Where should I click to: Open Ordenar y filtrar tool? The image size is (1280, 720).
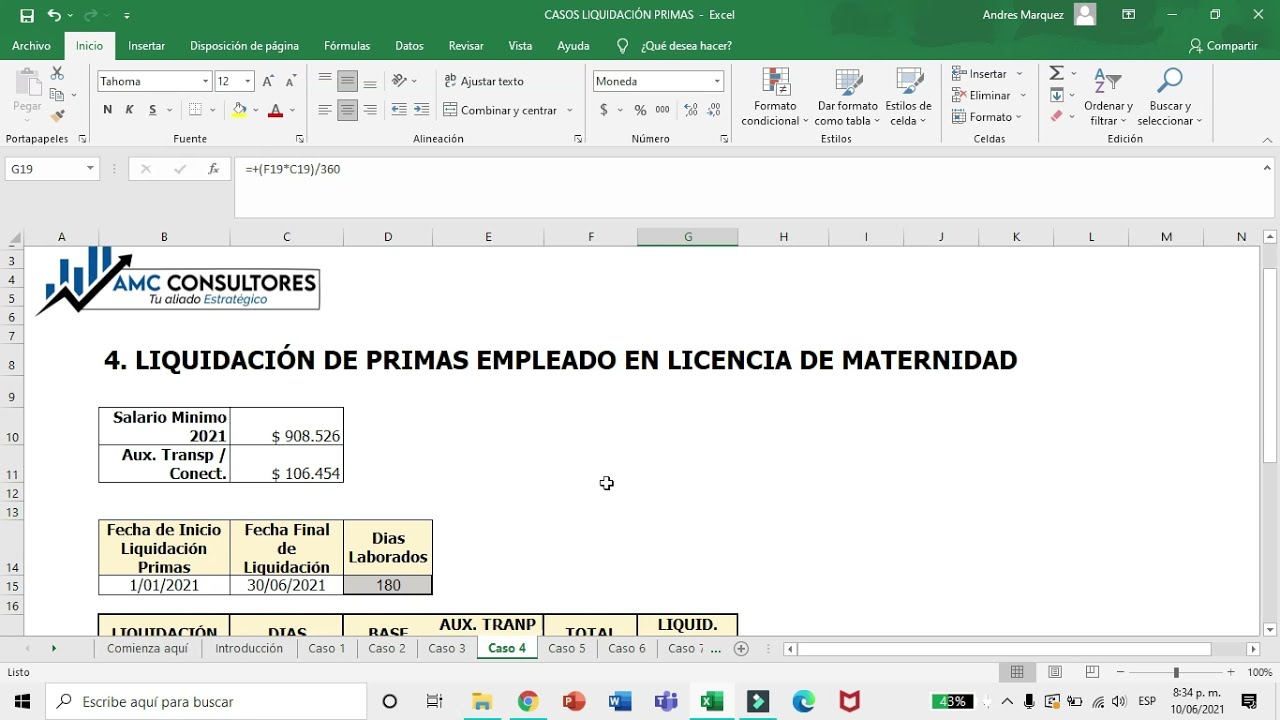[1108, 98]
